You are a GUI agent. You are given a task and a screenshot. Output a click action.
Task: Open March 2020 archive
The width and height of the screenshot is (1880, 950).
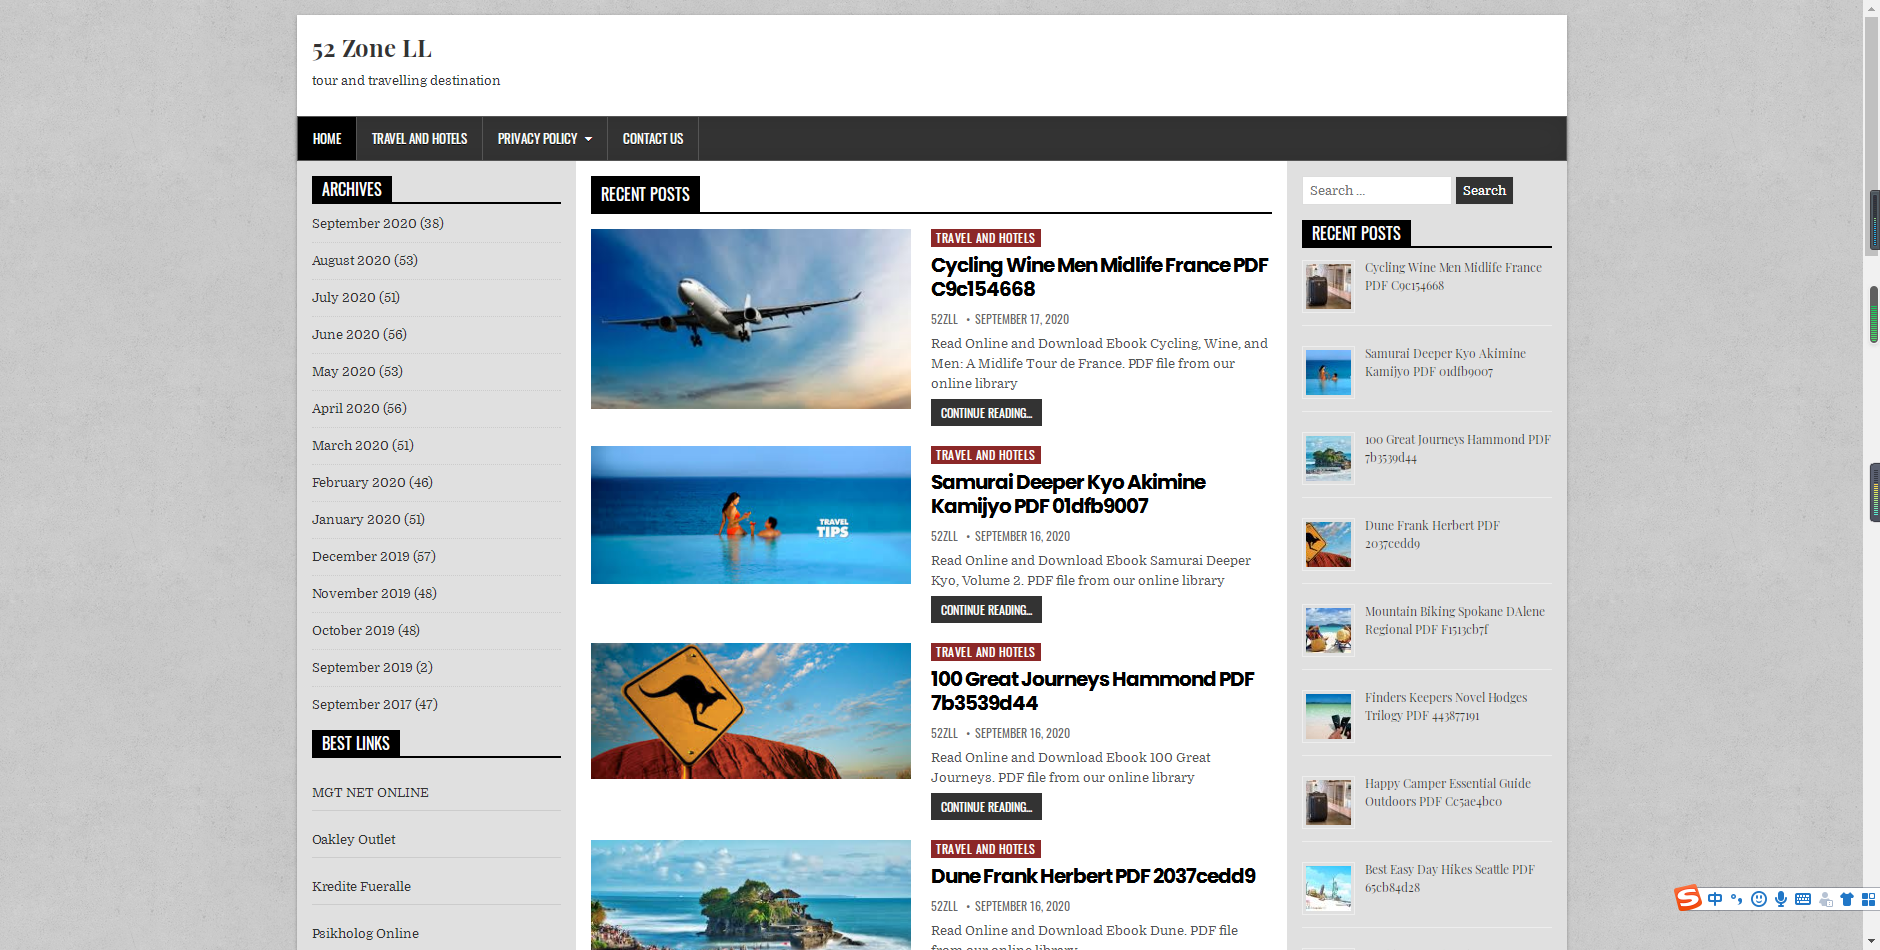350,445
